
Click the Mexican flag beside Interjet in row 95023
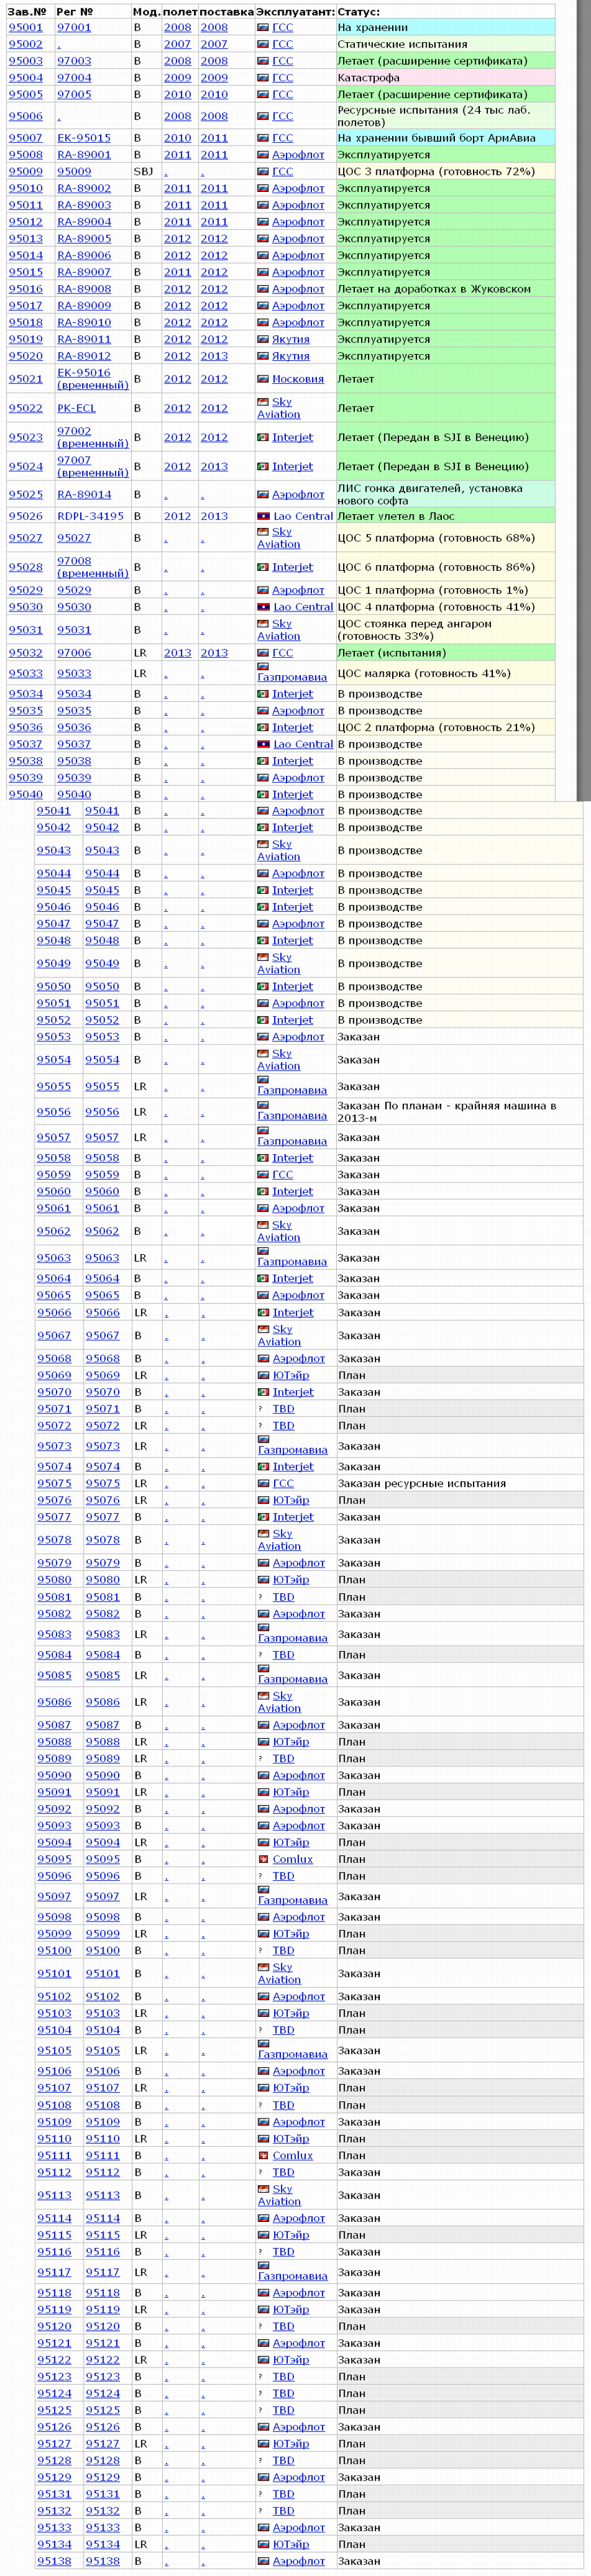(x=263, y=437)
